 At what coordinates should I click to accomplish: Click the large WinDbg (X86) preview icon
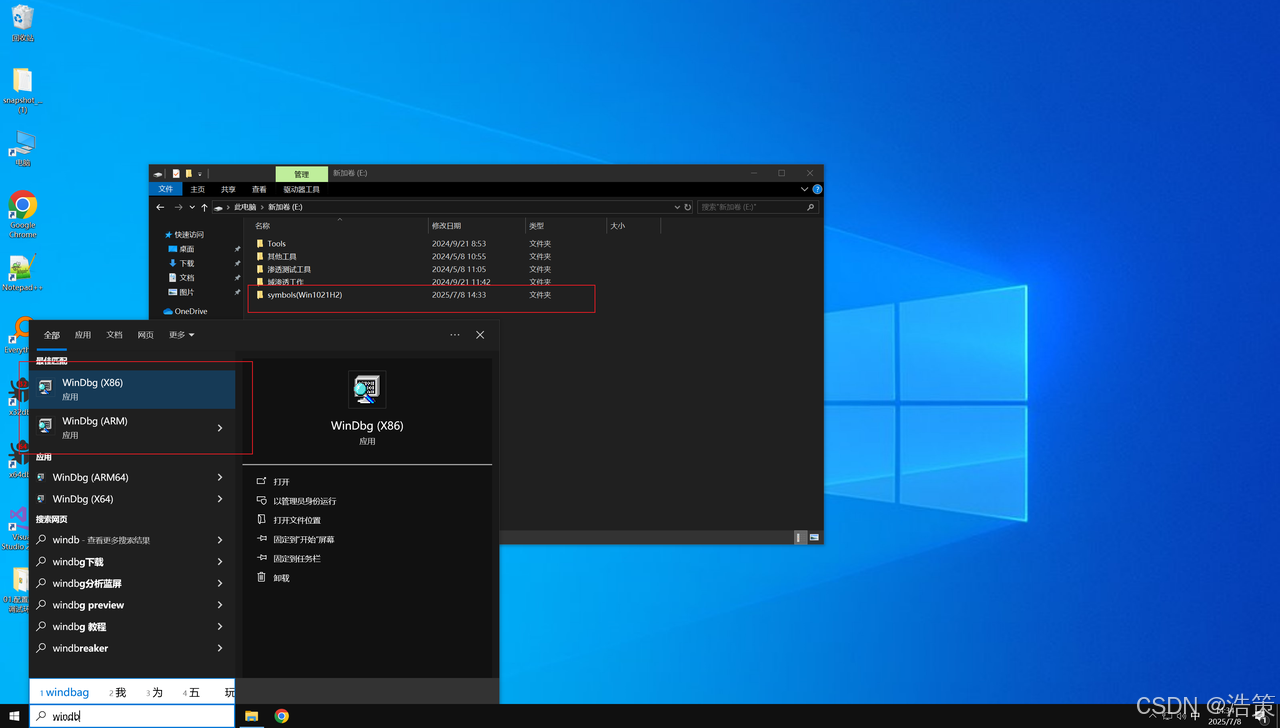pyautogui.click(x=367, y=389)
